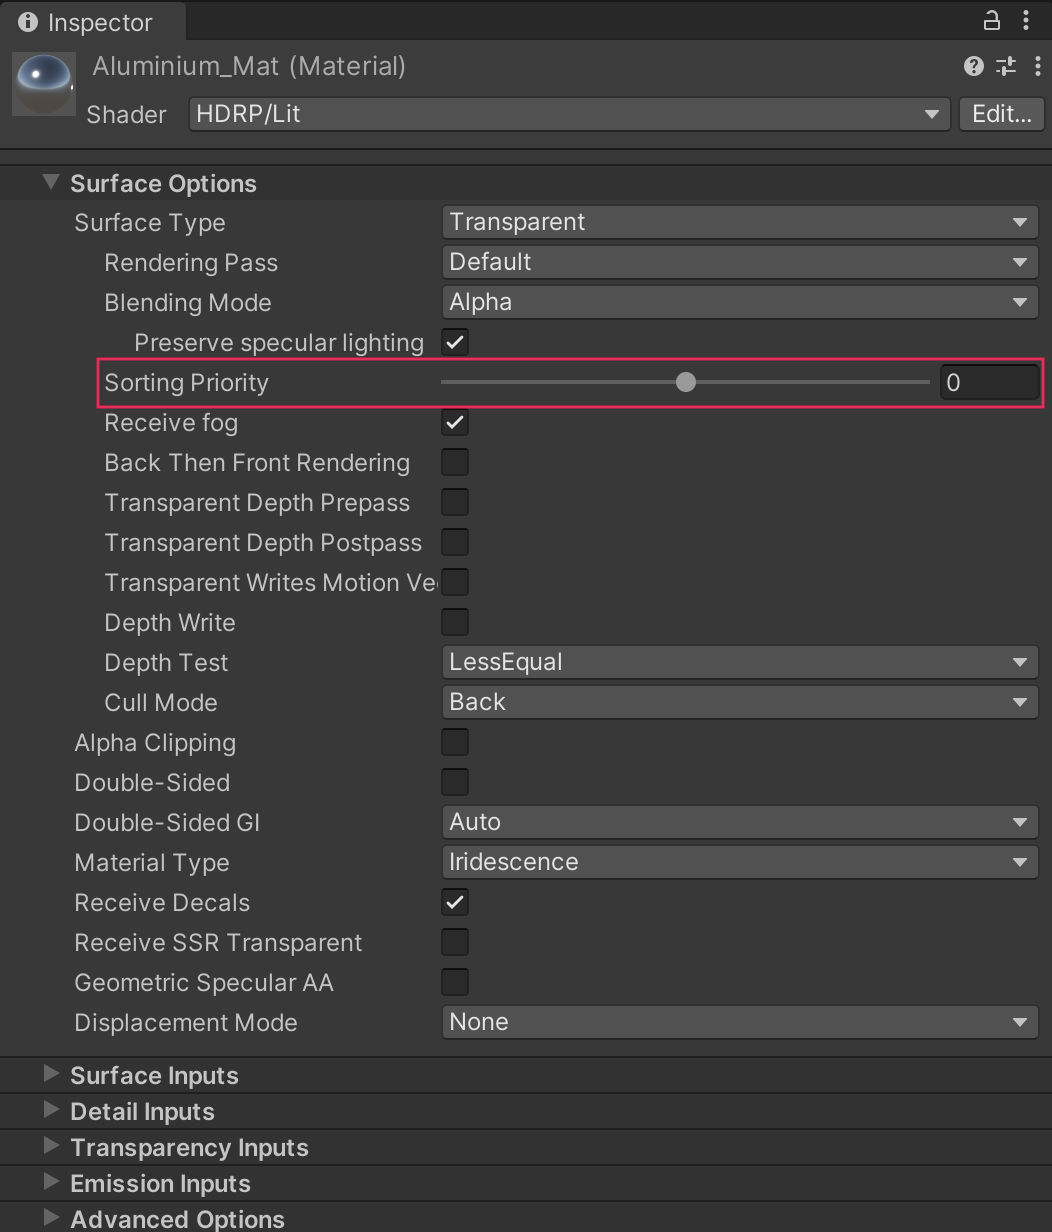Viewport: 1052px width, 1232px height.
Task: Open the Material Type Iridescence dropdown
Action: [738, 862]
